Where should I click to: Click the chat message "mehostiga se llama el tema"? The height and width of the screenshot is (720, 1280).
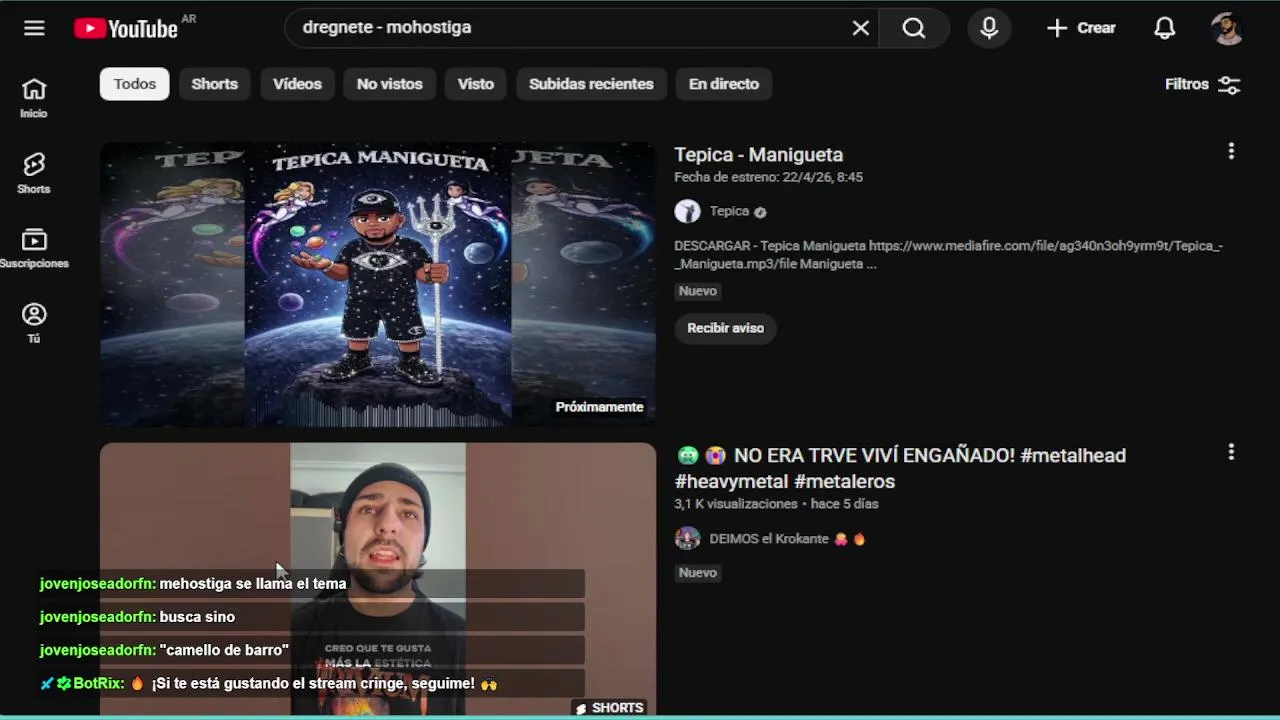pyautogui.click(x=253, y=584)
